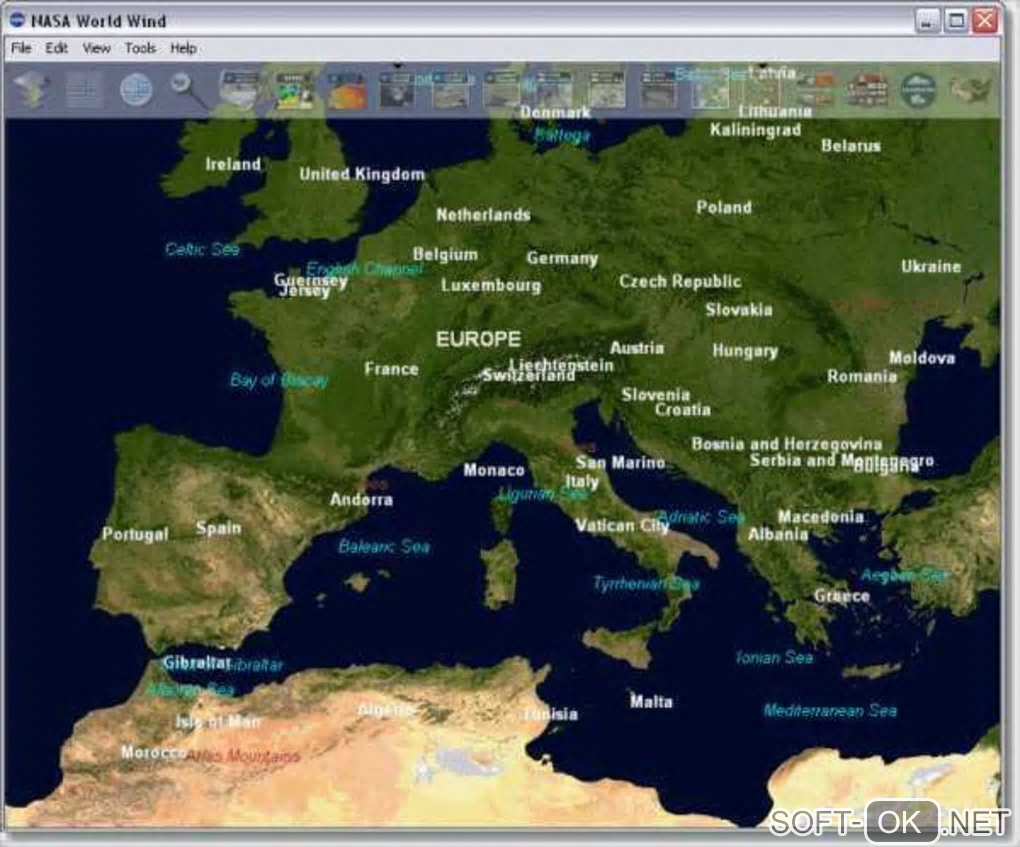Click the United Kingdom map label
The width and height of the screenshot is (1020, 847).
click(362, 174)
